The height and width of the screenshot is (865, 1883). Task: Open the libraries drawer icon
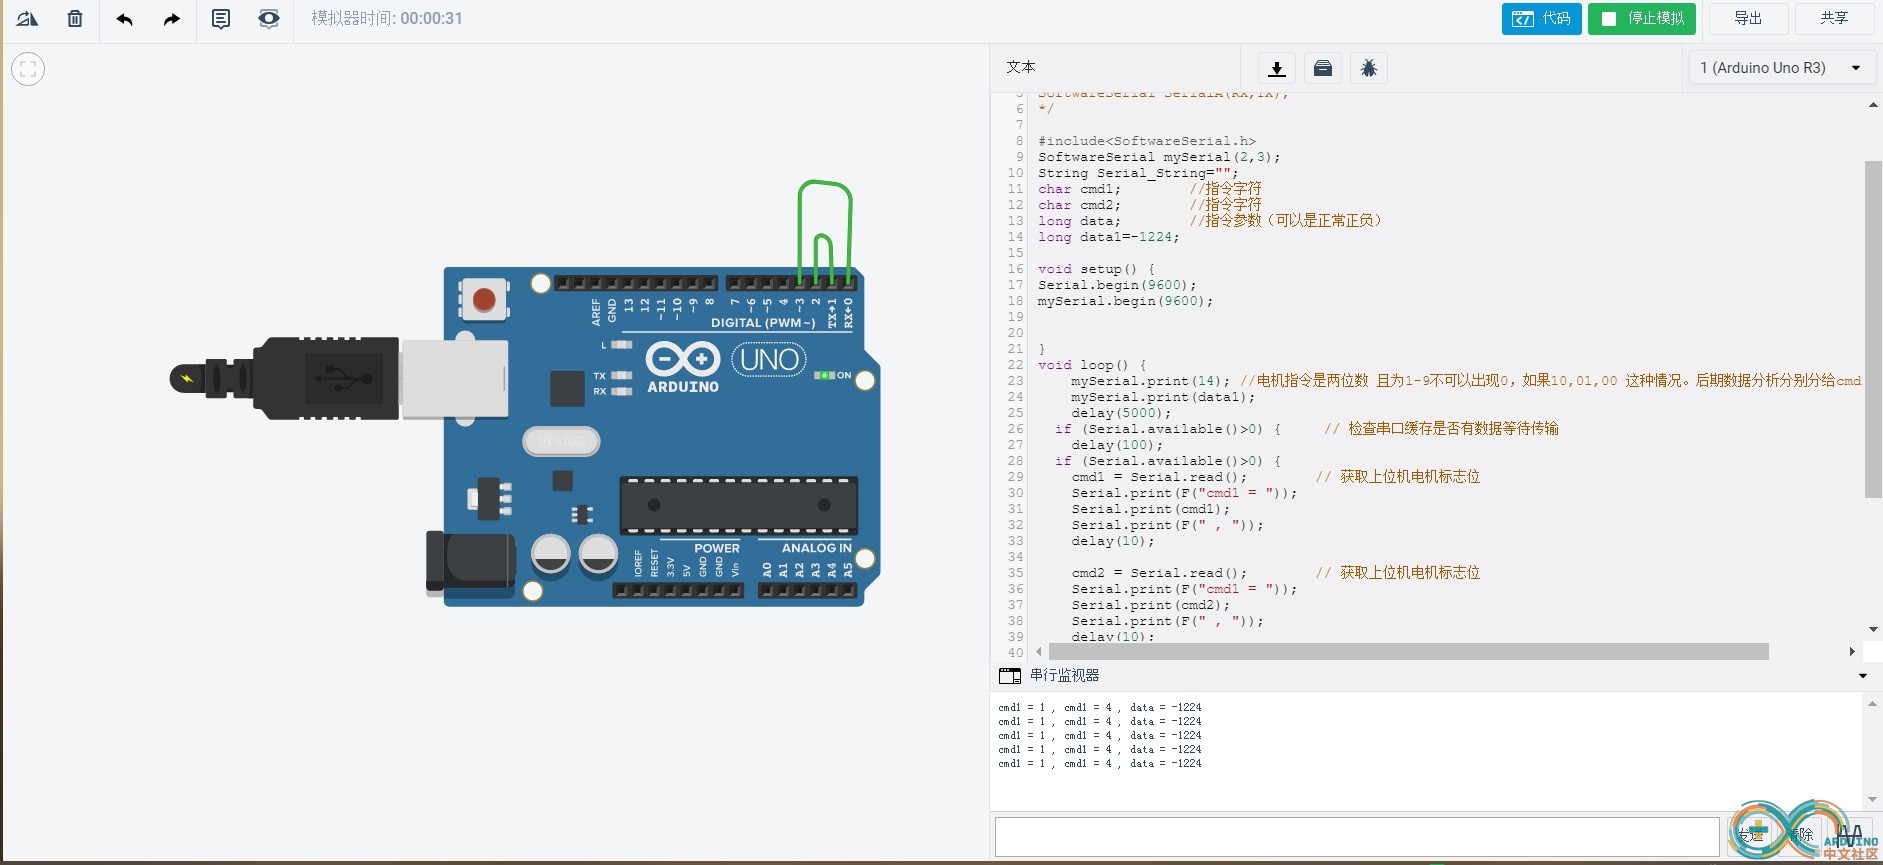click(x=1323, y=68)
